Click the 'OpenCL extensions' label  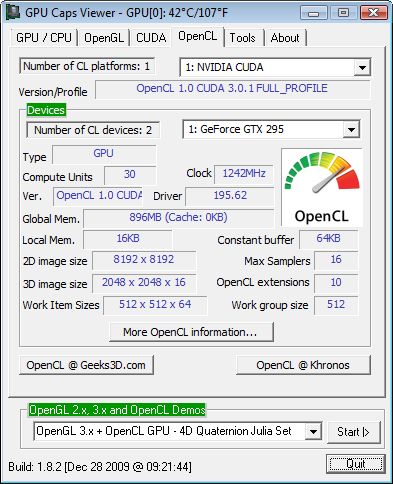pyautogui.click(x=263, y=282)
